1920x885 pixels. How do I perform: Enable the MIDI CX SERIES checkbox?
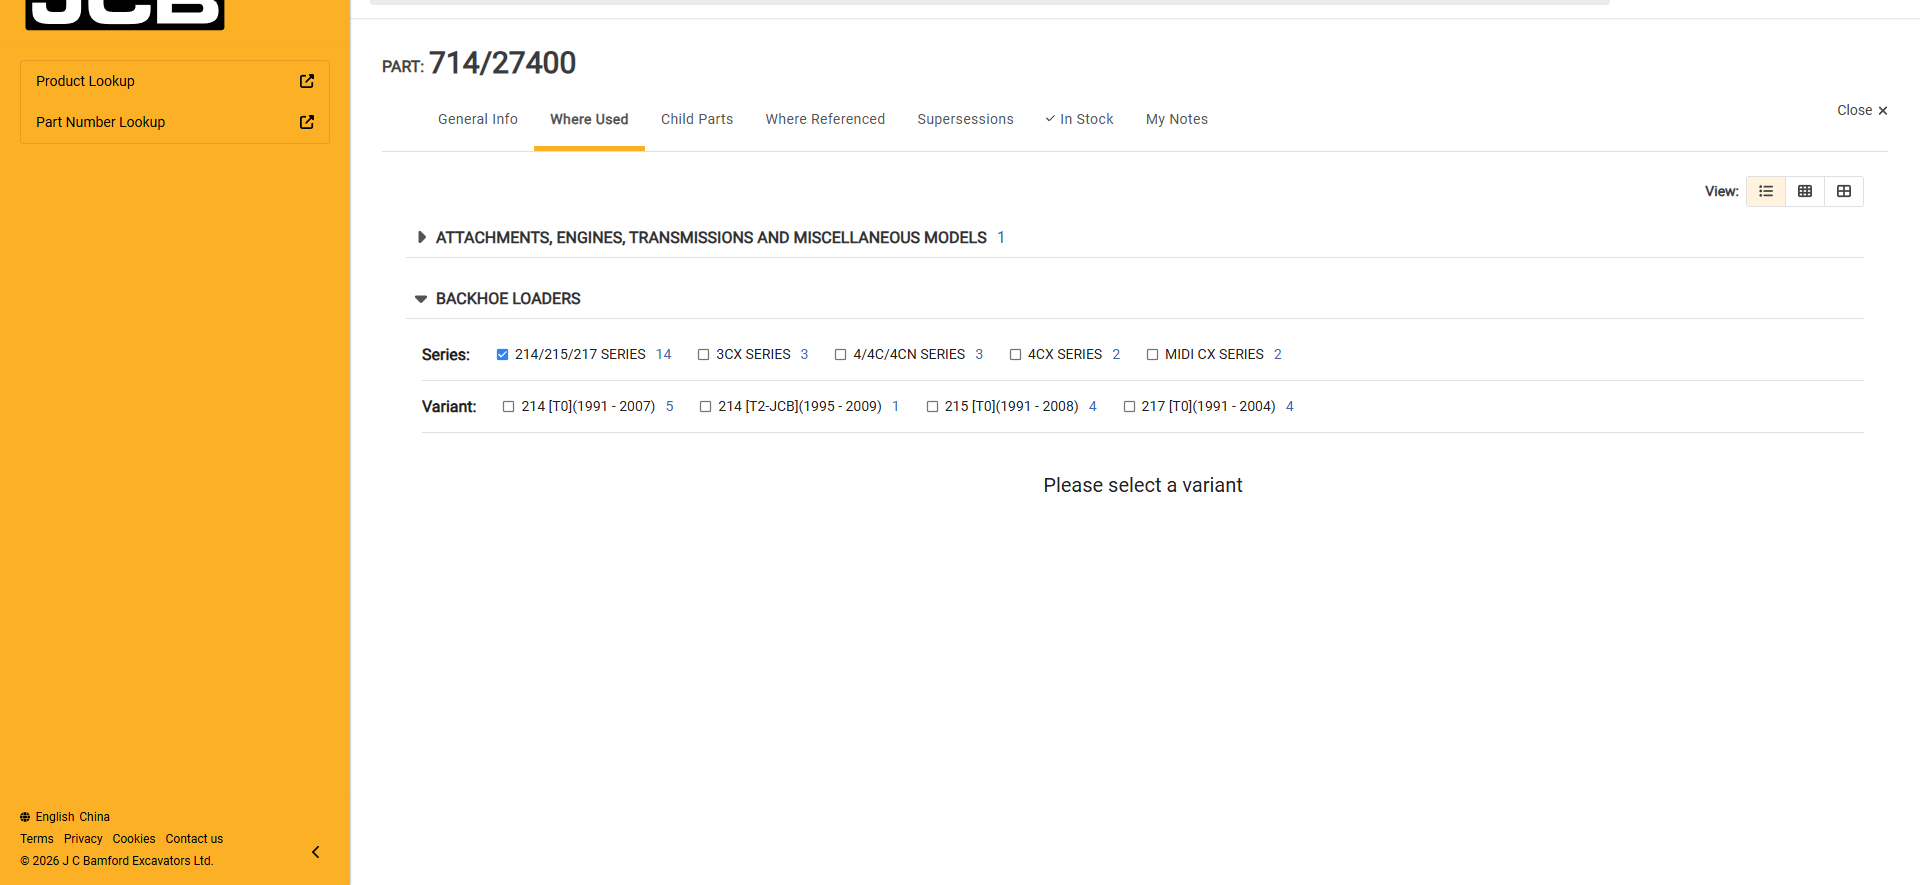point(1153,355)
